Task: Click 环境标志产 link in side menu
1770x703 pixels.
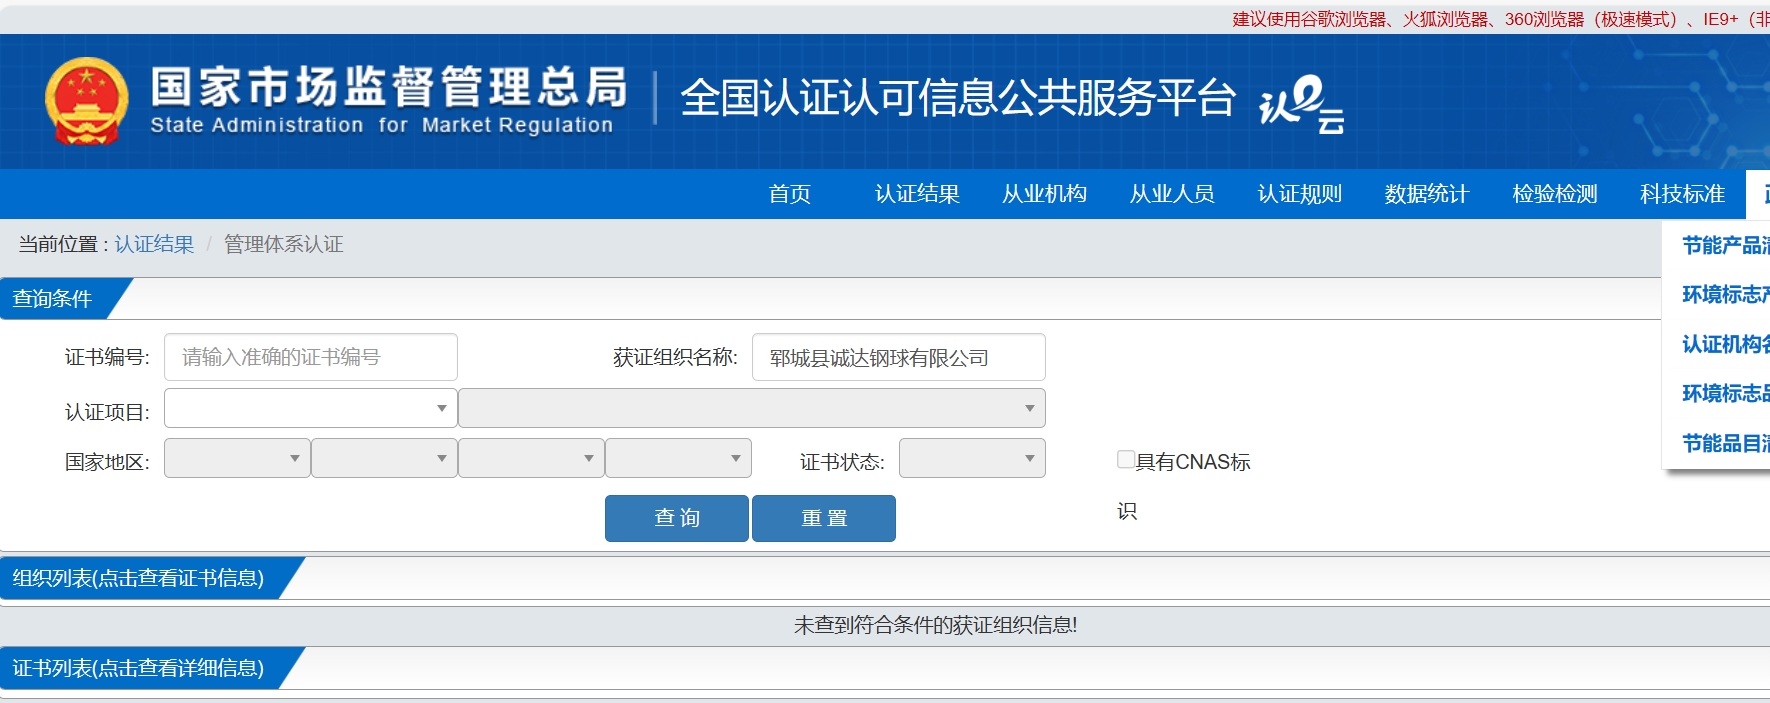Action: pos(1725,294)
